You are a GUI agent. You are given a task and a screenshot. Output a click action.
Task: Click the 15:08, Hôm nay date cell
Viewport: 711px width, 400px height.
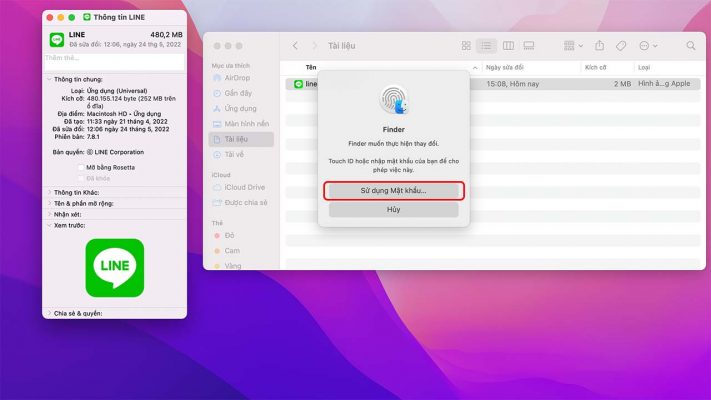pyautogui.click(x=512, y=84)
